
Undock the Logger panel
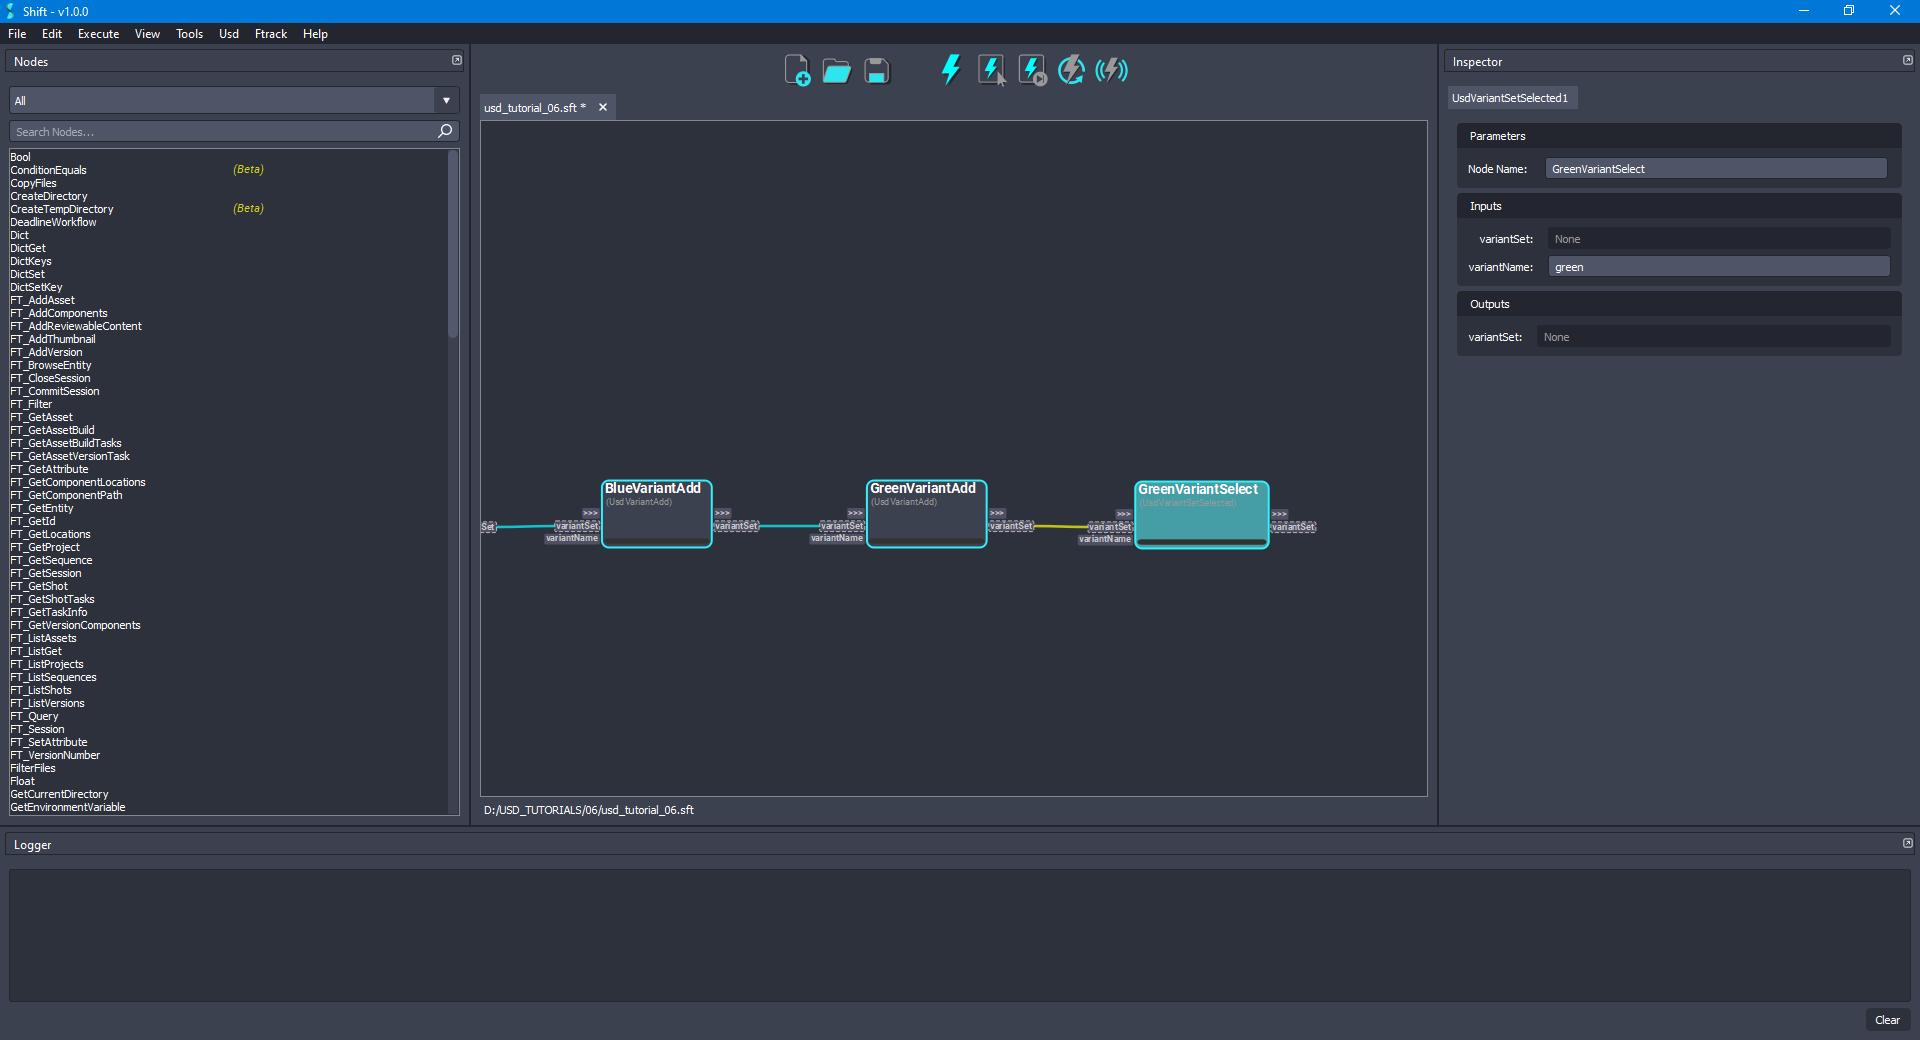[1908, 843]
